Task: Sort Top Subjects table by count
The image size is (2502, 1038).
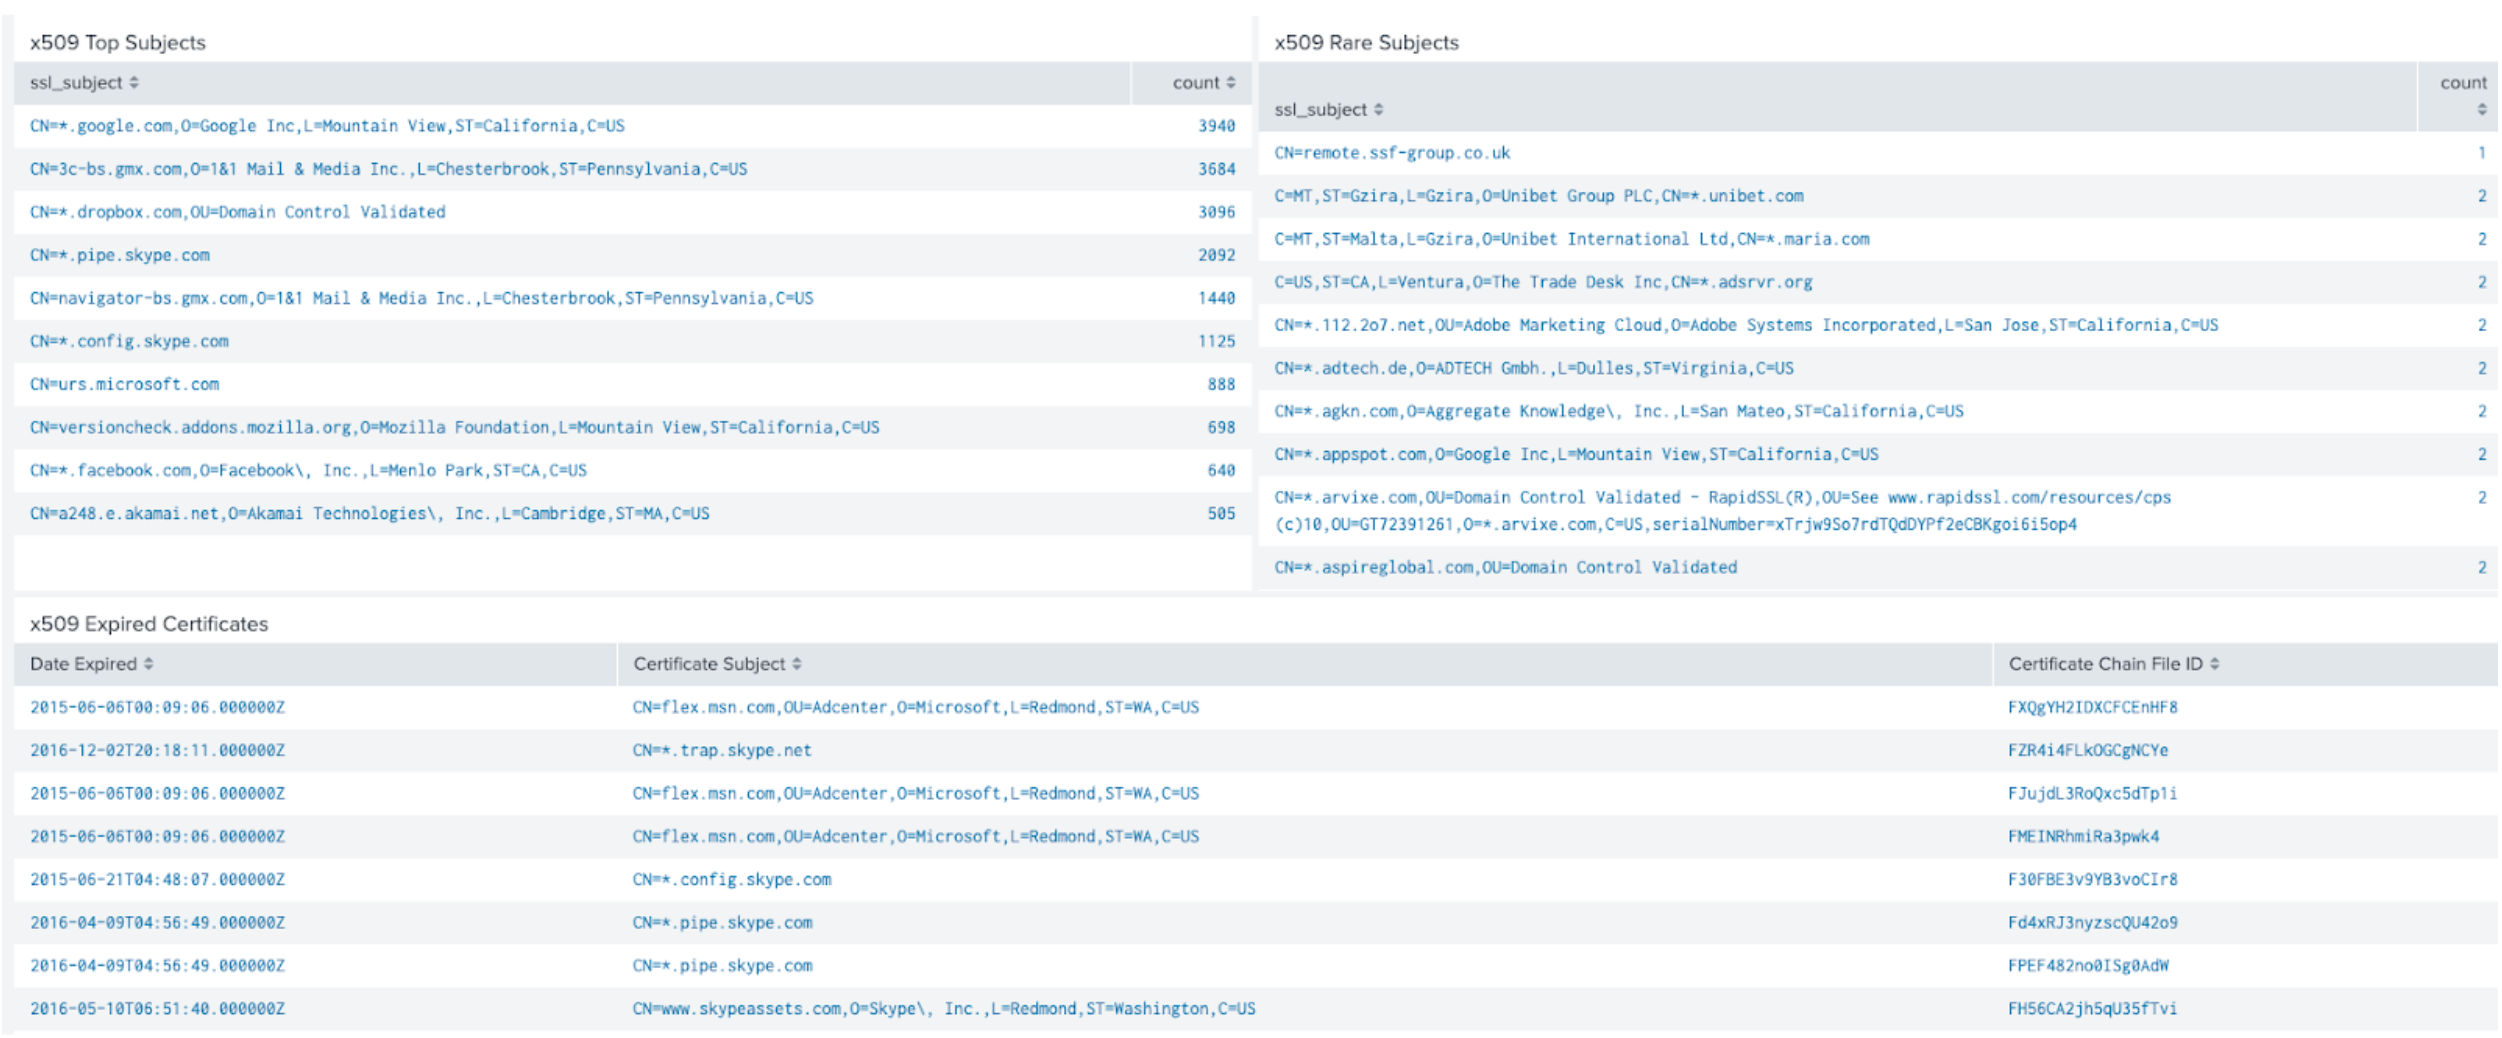Action: coord(1203,83)
